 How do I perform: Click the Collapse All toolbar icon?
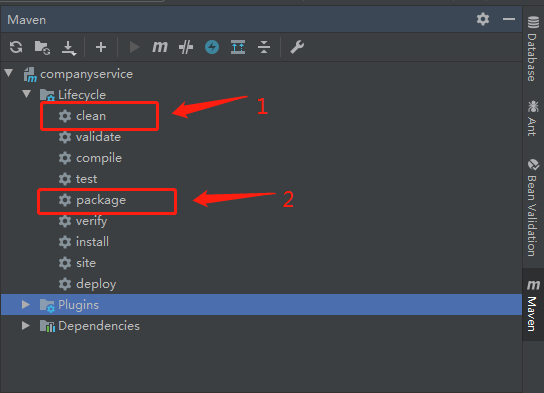click(264, 47)
